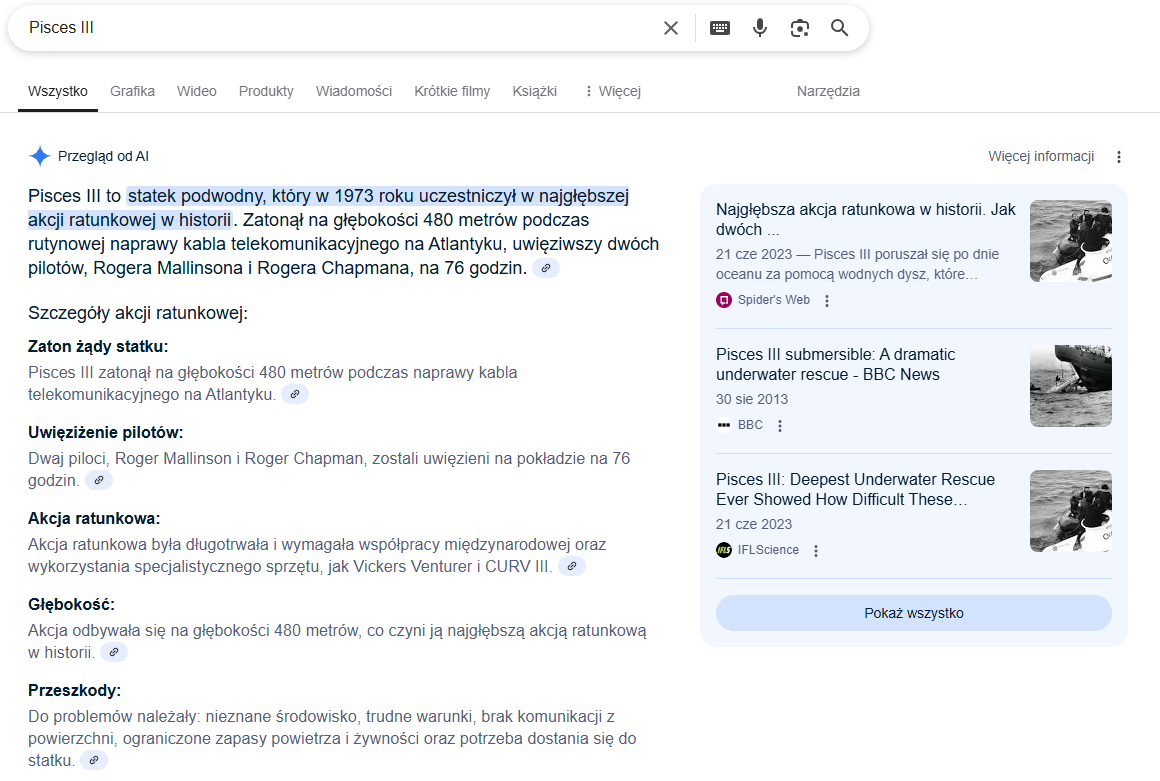The image size is (1160, 781).
Task: Open three-dot menu beside IFLScience source
Action: coord(816,550)
